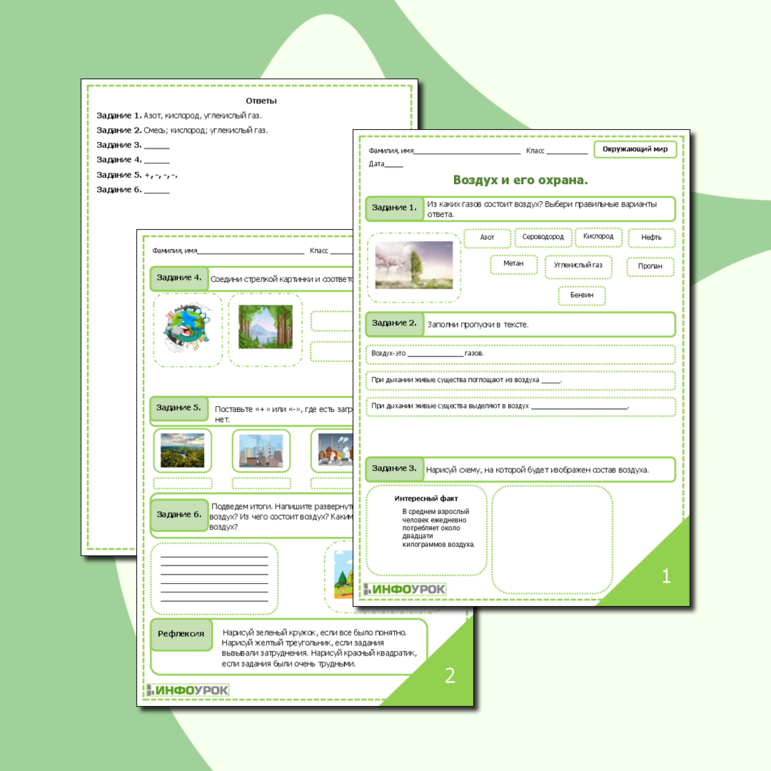Select the Кислород answer option
This screenshot has height=771, width=771.
598,237
